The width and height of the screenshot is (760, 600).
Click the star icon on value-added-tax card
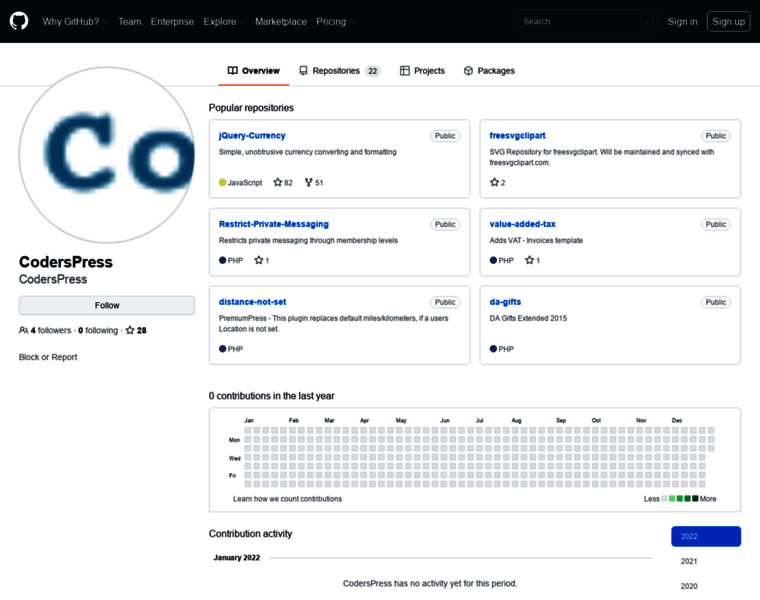tap(529, 260)
